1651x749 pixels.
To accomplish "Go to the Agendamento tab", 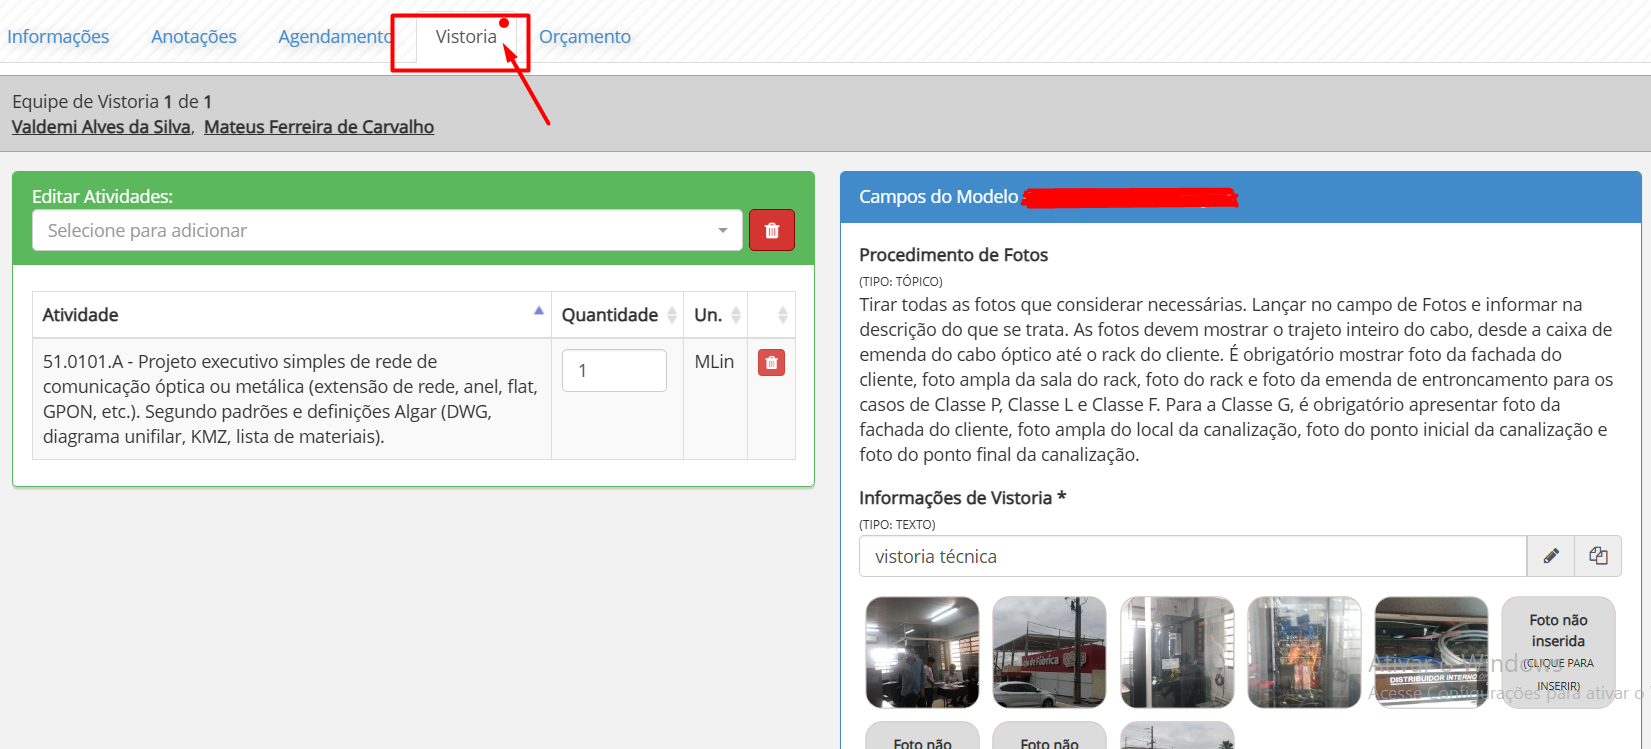I will pyautogui.click(x=334, y=37).
